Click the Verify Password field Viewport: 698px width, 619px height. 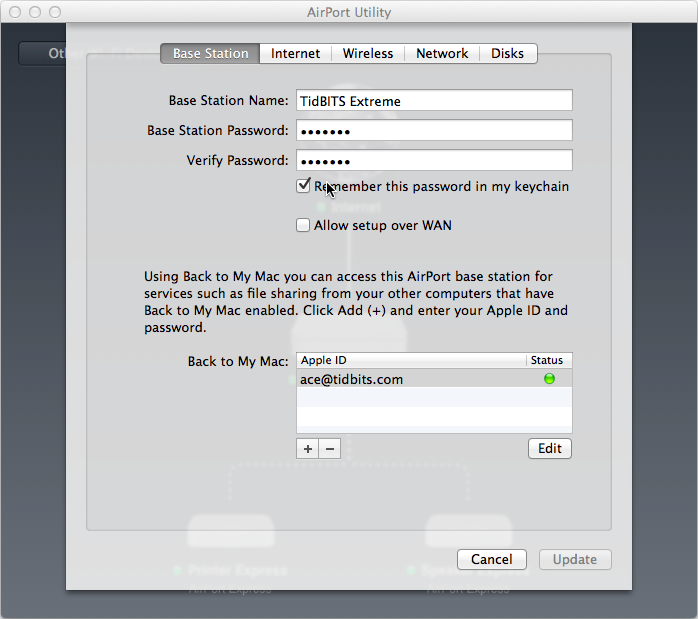click(434, 160)
